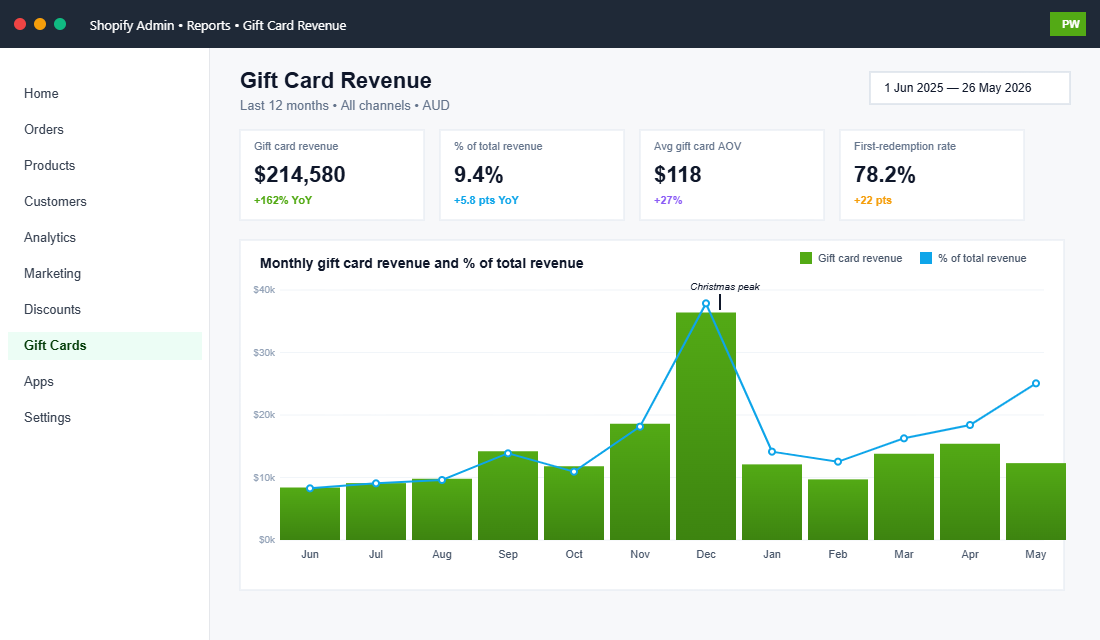Click the December revenue bar
Image resolution: width=1100 pixels, height=640 pixels.
click(x=706, y=426)
